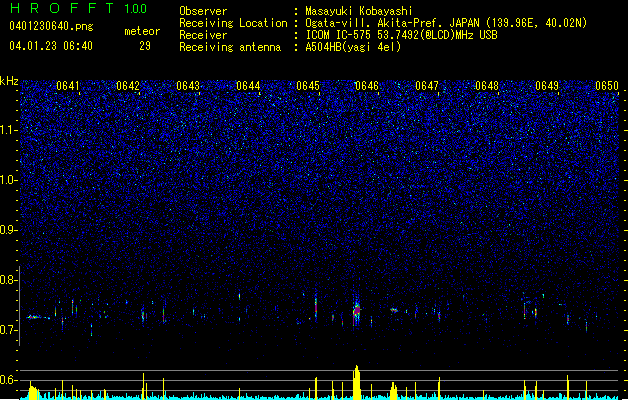Click the 1.0 kHz axis label
Screen dimensions: 629x400
[x=9, y=180]
